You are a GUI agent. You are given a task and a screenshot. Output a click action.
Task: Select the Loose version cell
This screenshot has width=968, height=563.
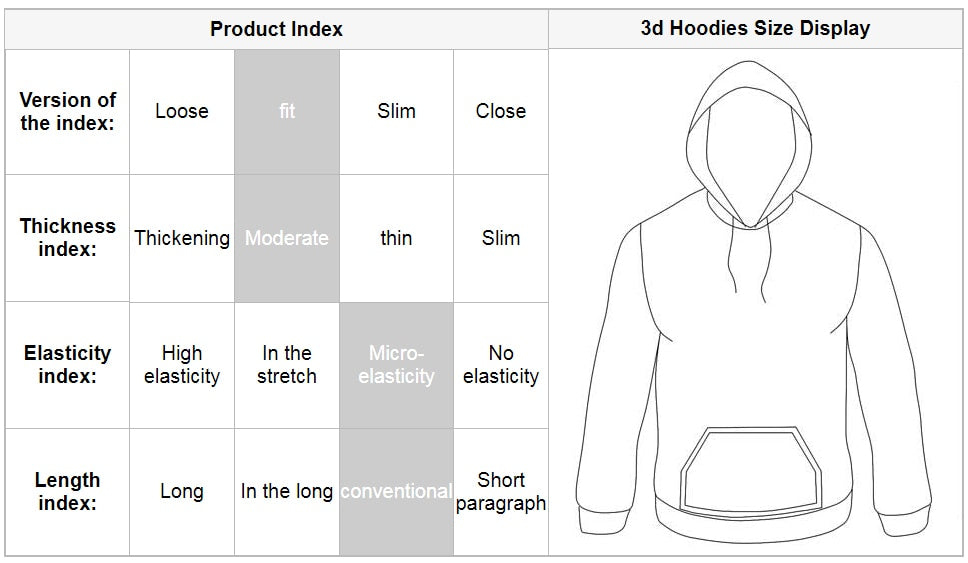coord(182,112)
